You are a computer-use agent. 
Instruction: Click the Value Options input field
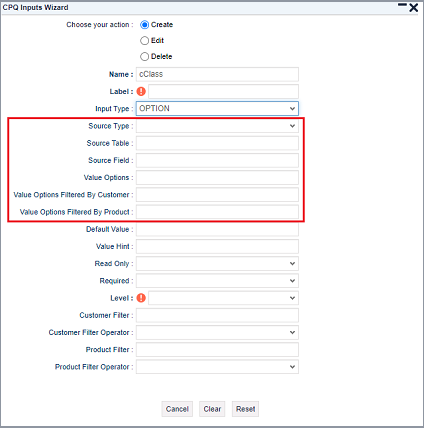217,178
